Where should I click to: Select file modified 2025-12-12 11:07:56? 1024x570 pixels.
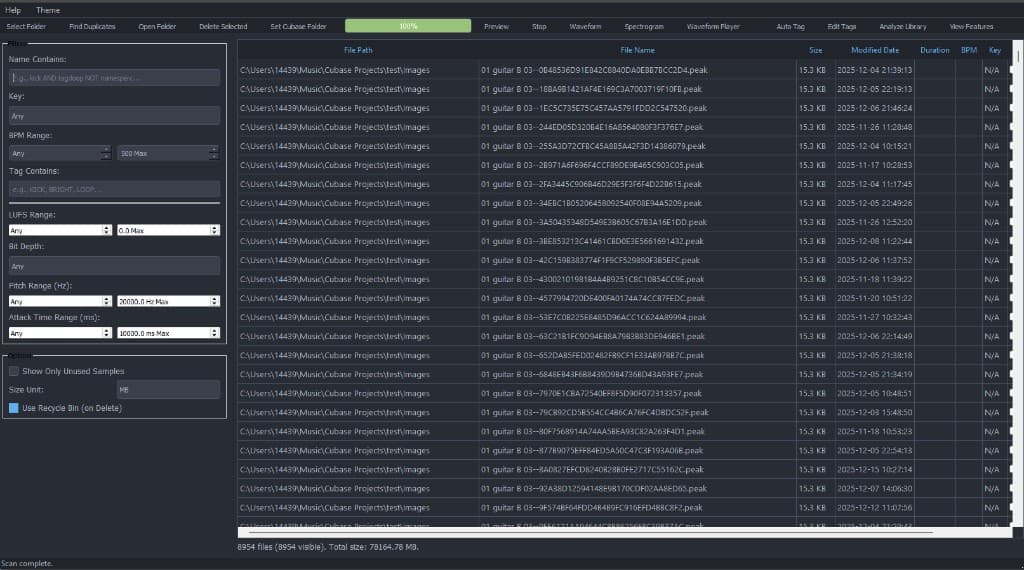pos(624,507)
